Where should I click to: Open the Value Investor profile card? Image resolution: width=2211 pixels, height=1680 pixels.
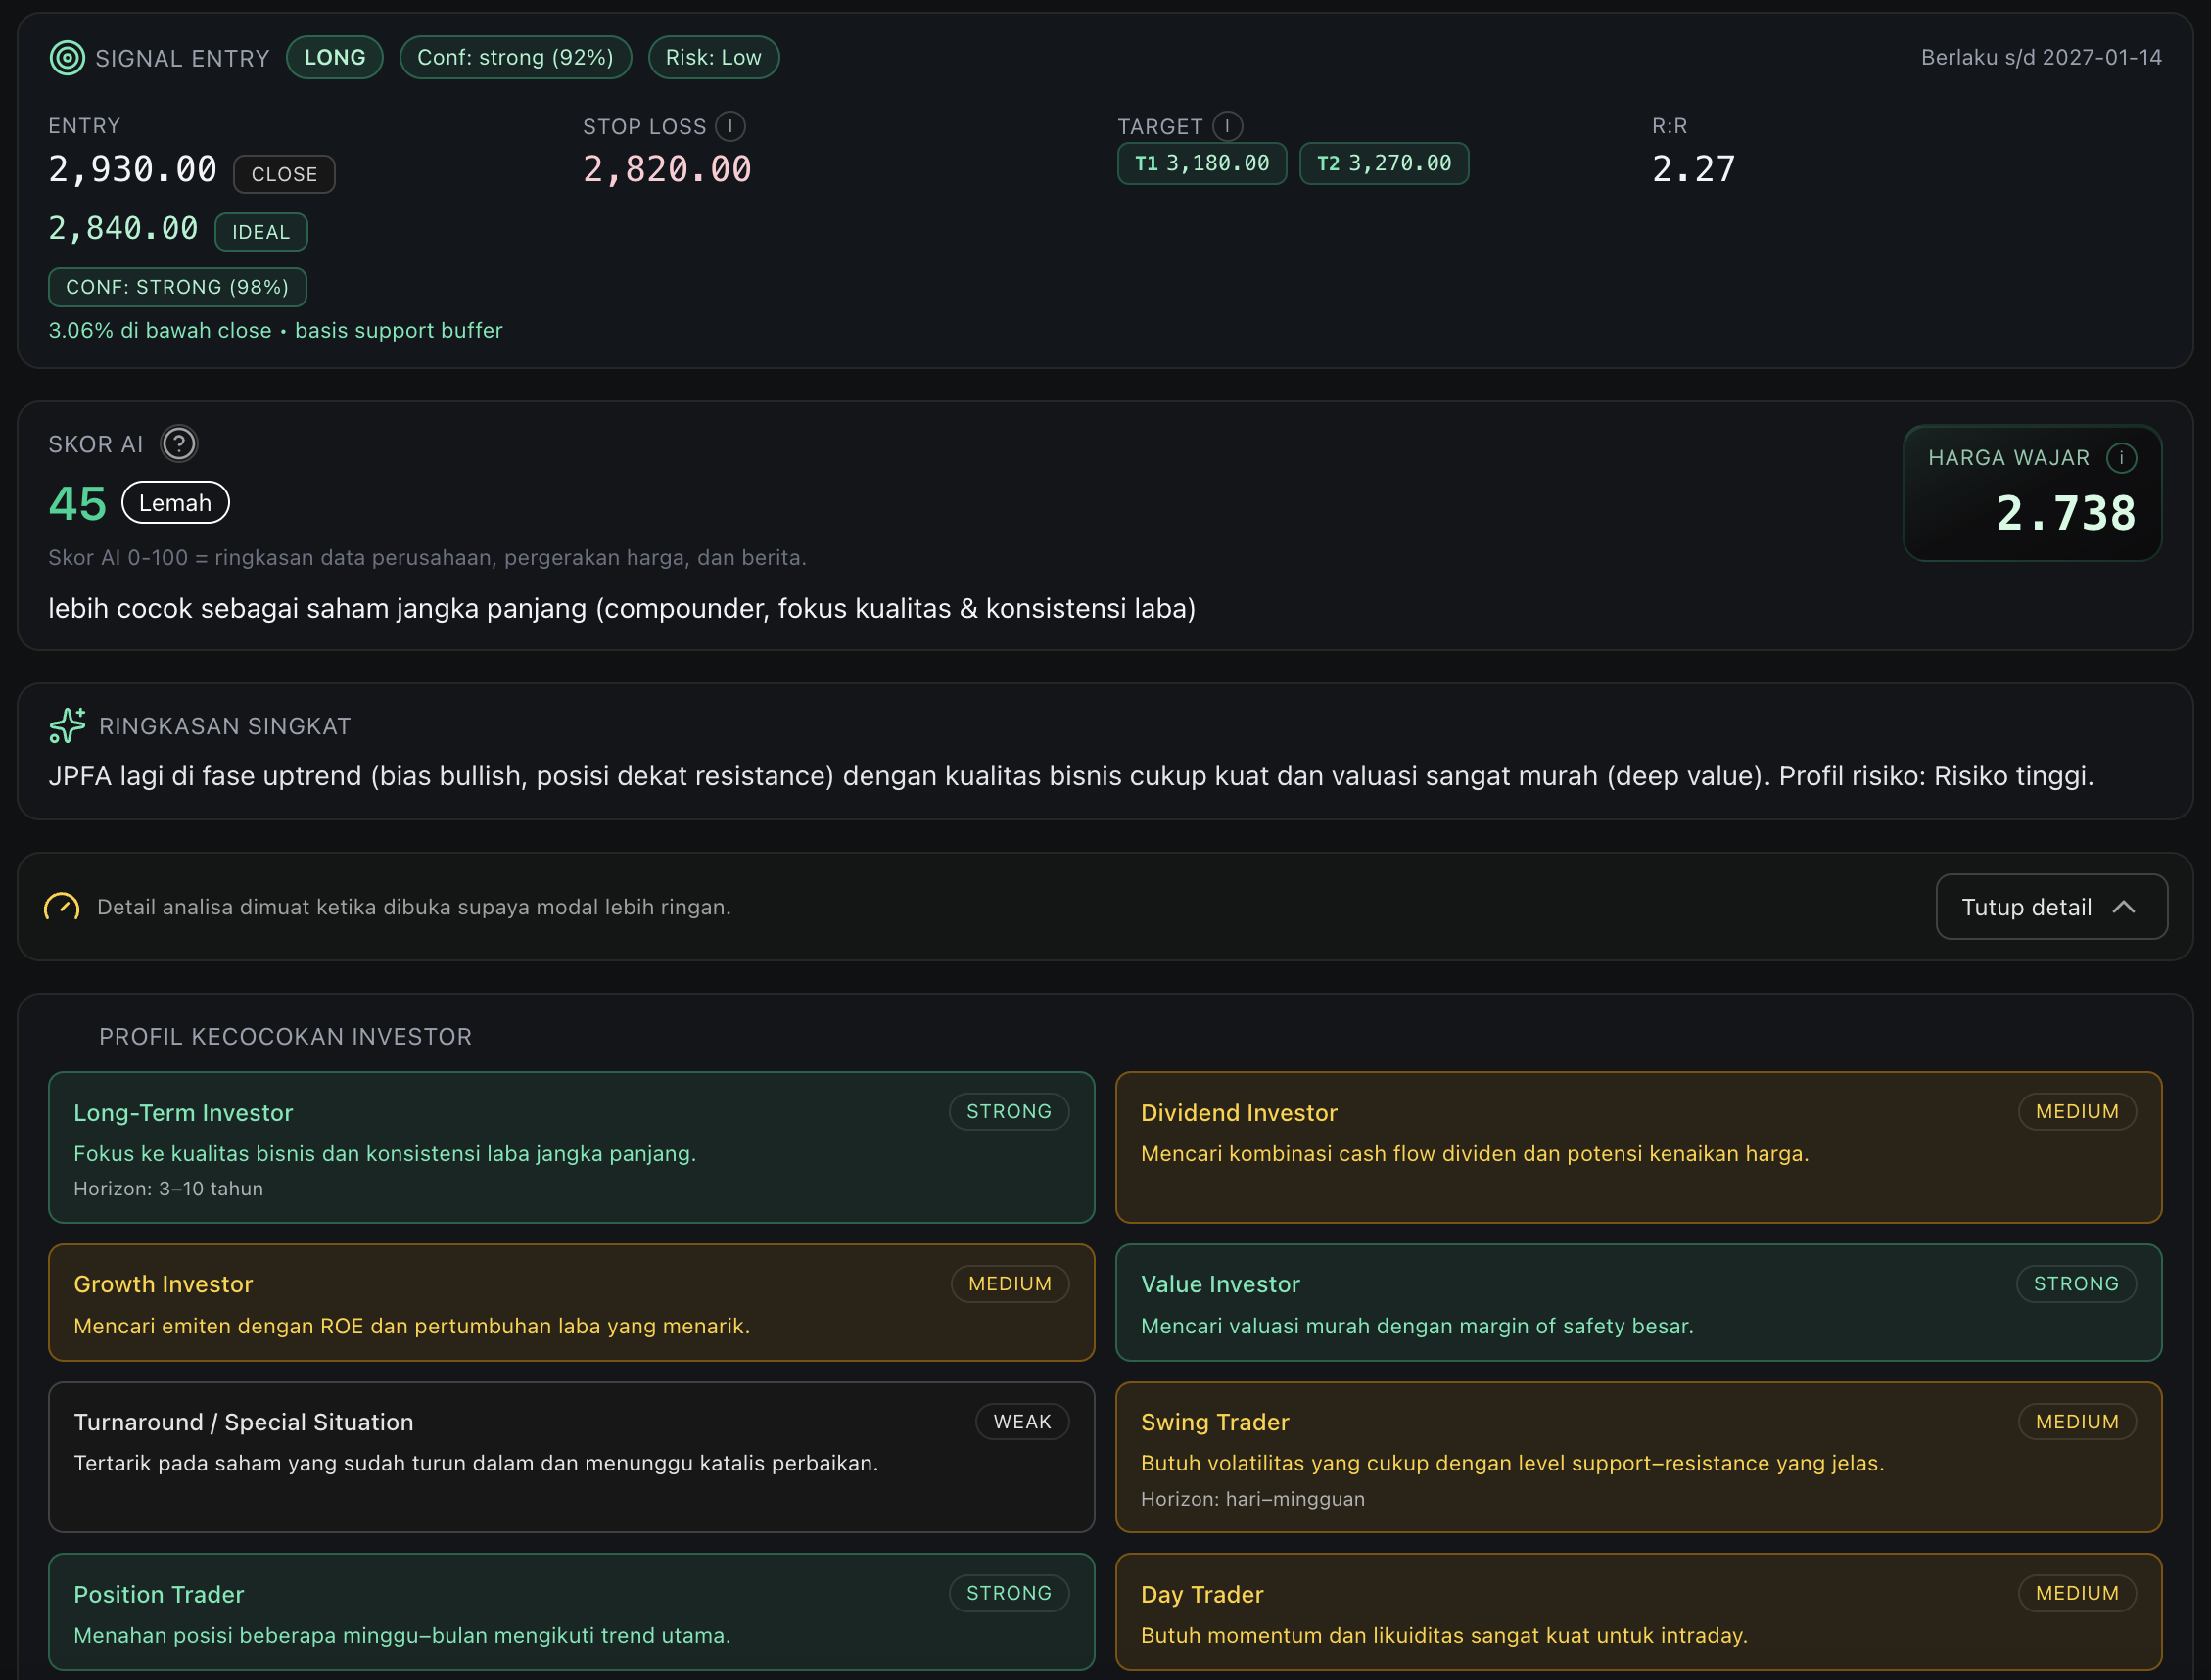coord(1638,1302)
